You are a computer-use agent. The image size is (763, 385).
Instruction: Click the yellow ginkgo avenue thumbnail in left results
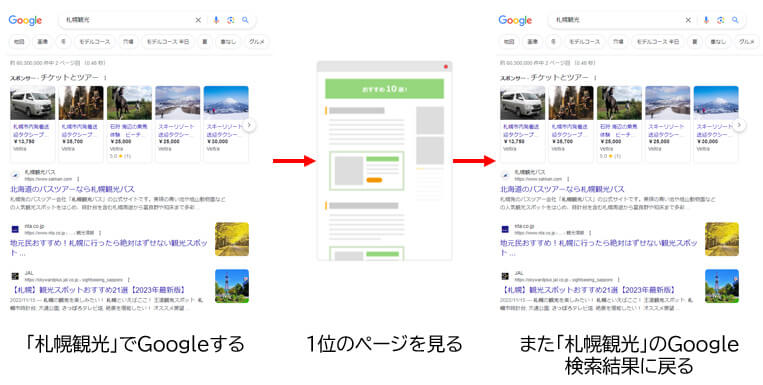232,239
